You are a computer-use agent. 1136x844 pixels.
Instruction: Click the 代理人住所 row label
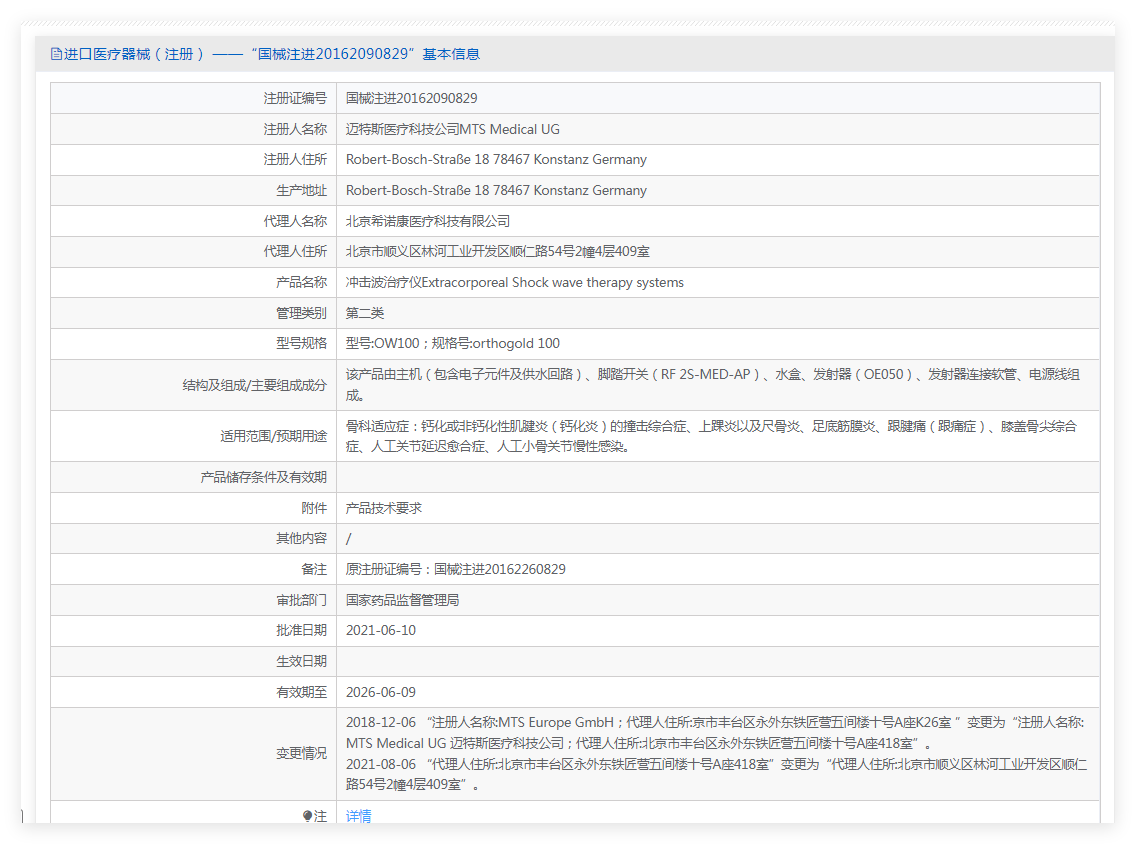pos(295,251)
